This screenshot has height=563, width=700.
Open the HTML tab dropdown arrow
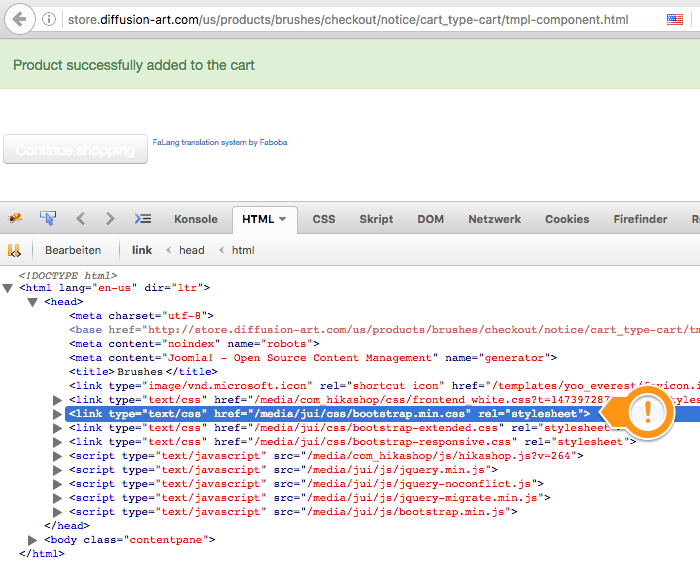coord(283,219)
